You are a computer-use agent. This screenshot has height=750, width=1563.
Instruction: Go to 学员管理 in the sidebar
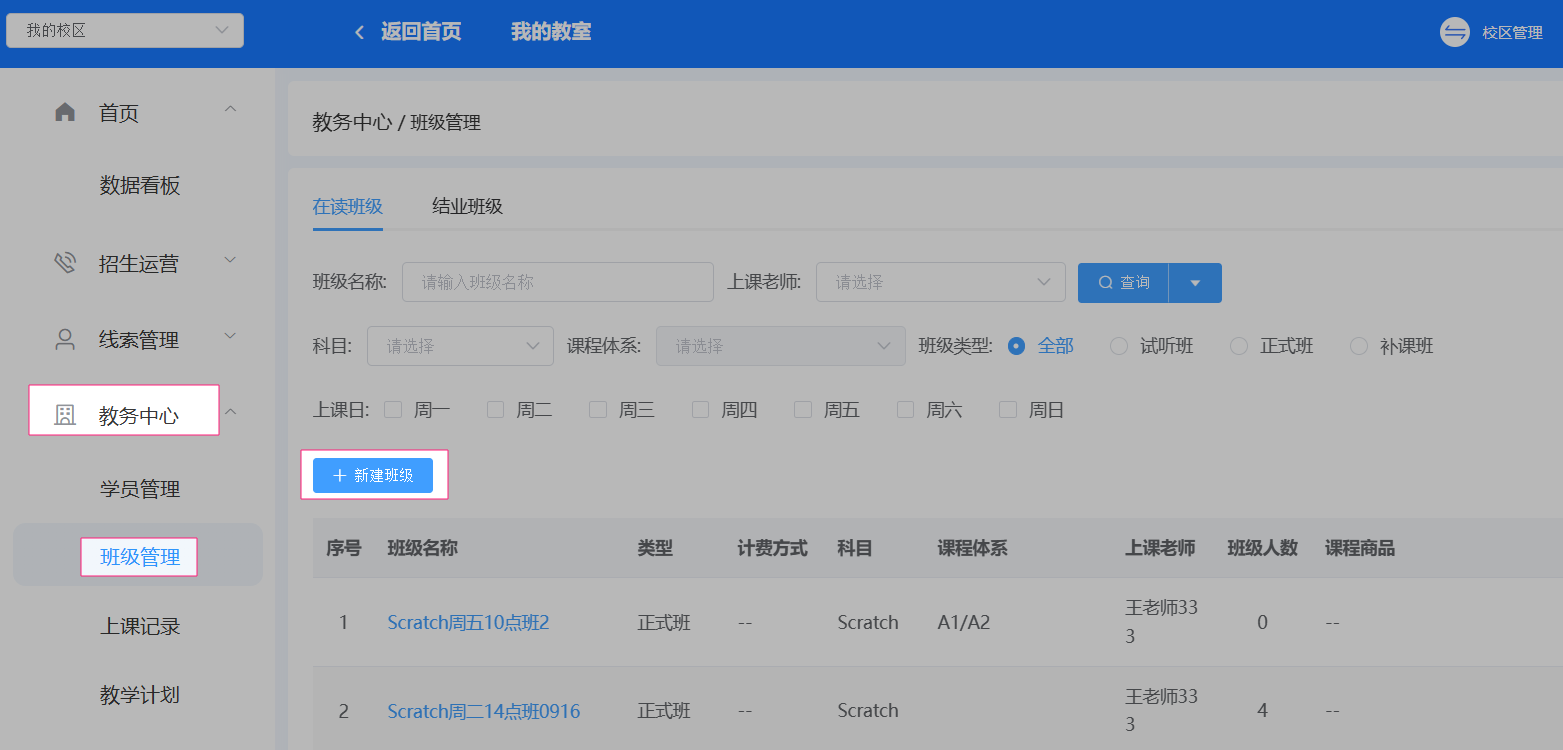(x=138, y=489)
